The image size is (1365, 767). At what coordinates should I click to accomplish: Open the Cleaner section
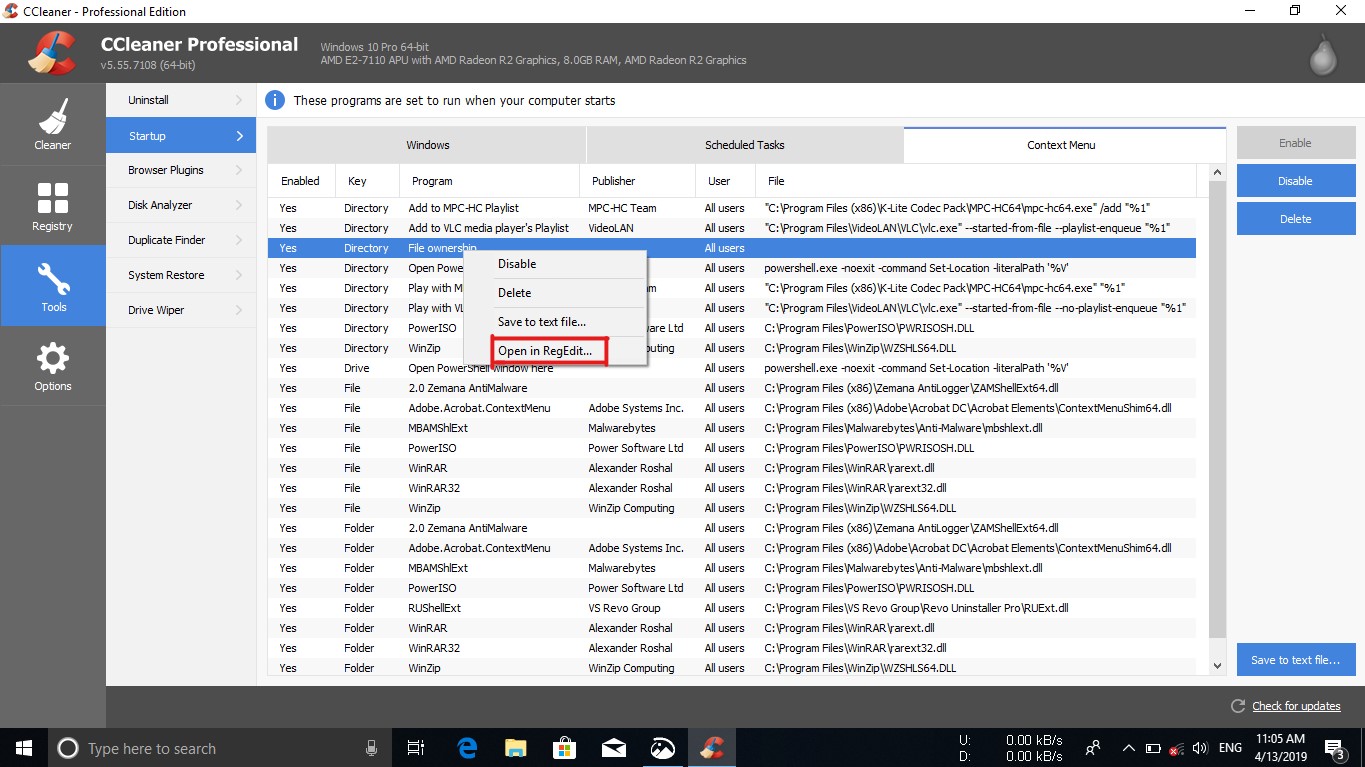tap(52, 124)
